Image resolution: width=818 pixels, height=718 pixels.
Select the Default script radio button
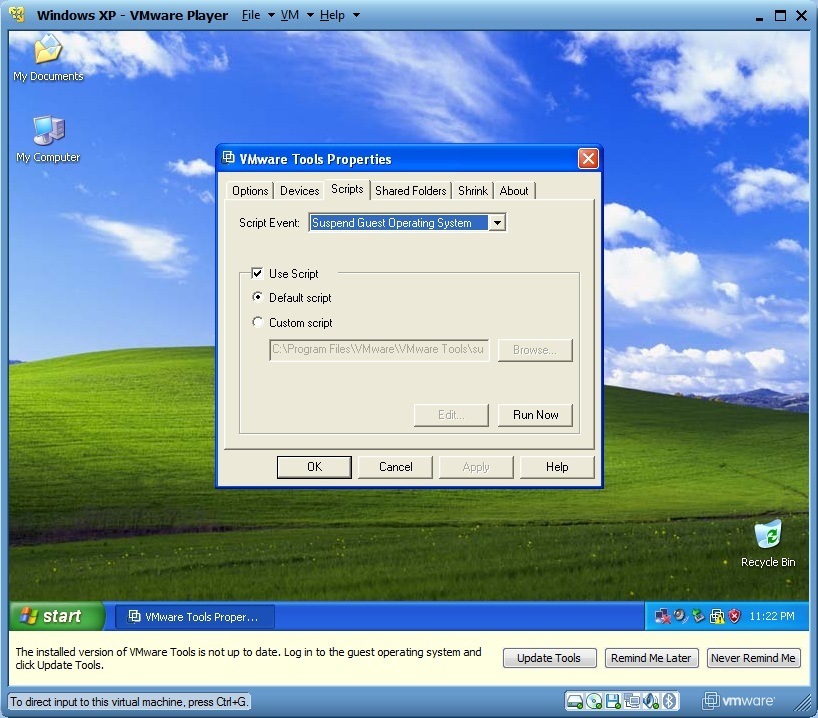pyautogui.click(x=257, y=297)
